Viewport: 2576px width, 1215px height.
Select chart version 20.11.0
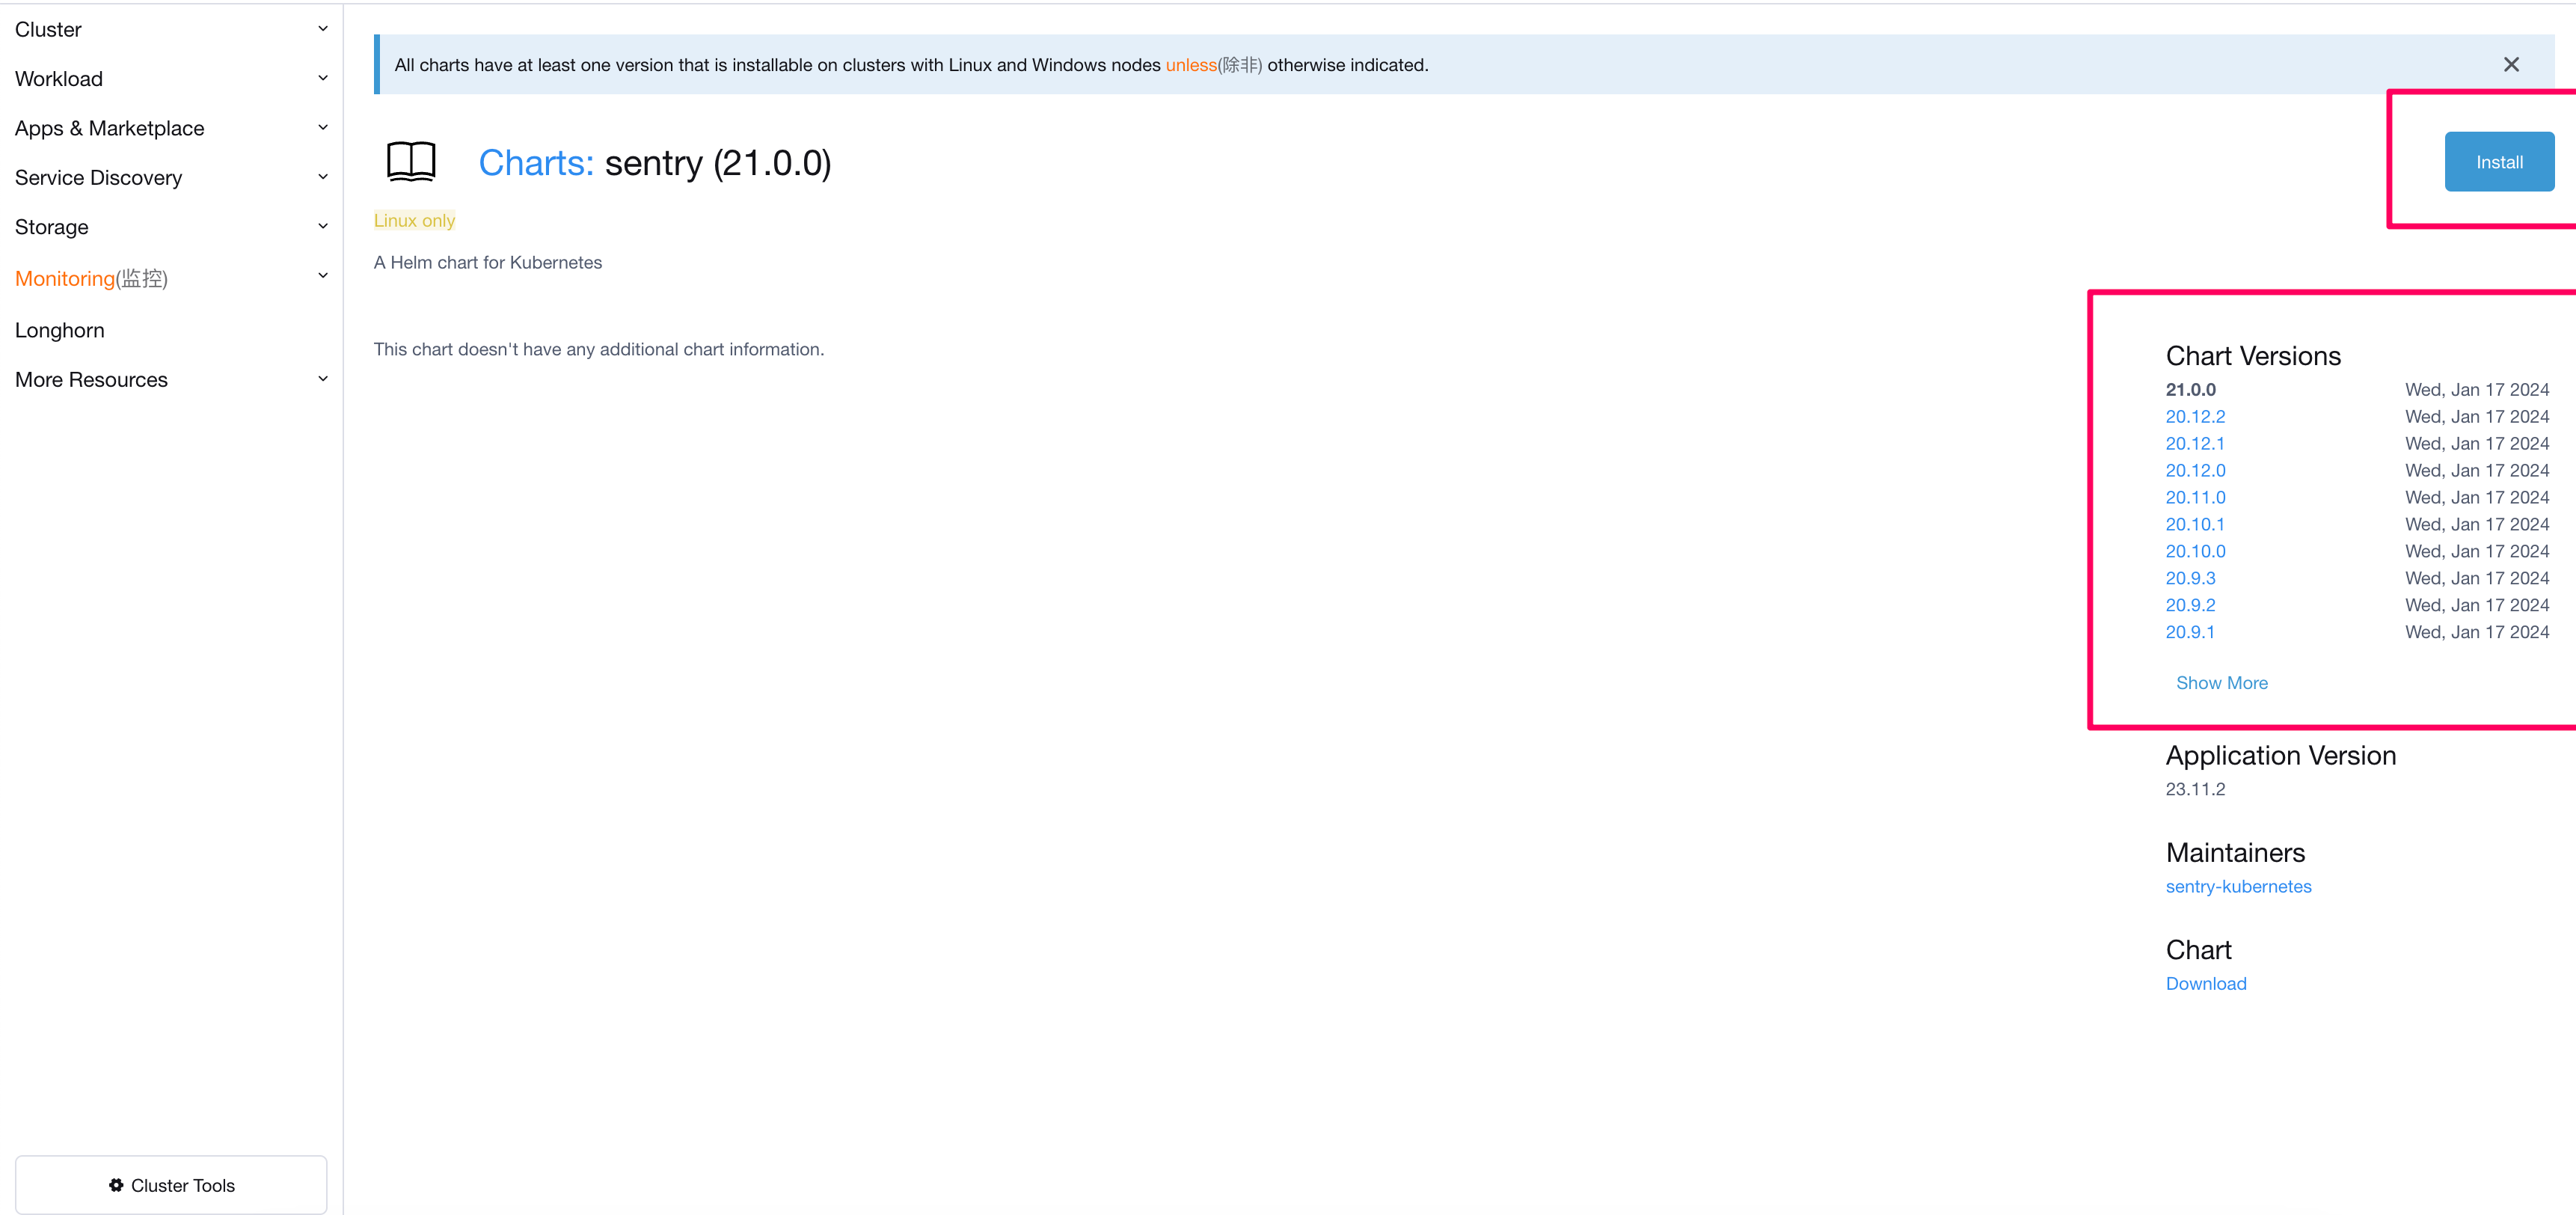(2195, 498)
